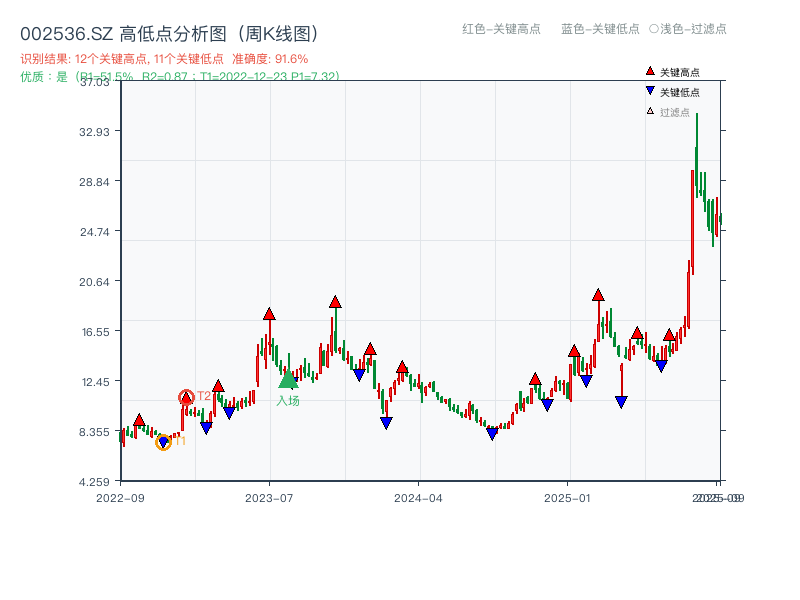This screenshot has width=800, height=600.
Task: Click the 2025-01 x-axis date label
Action: [567, 498]
